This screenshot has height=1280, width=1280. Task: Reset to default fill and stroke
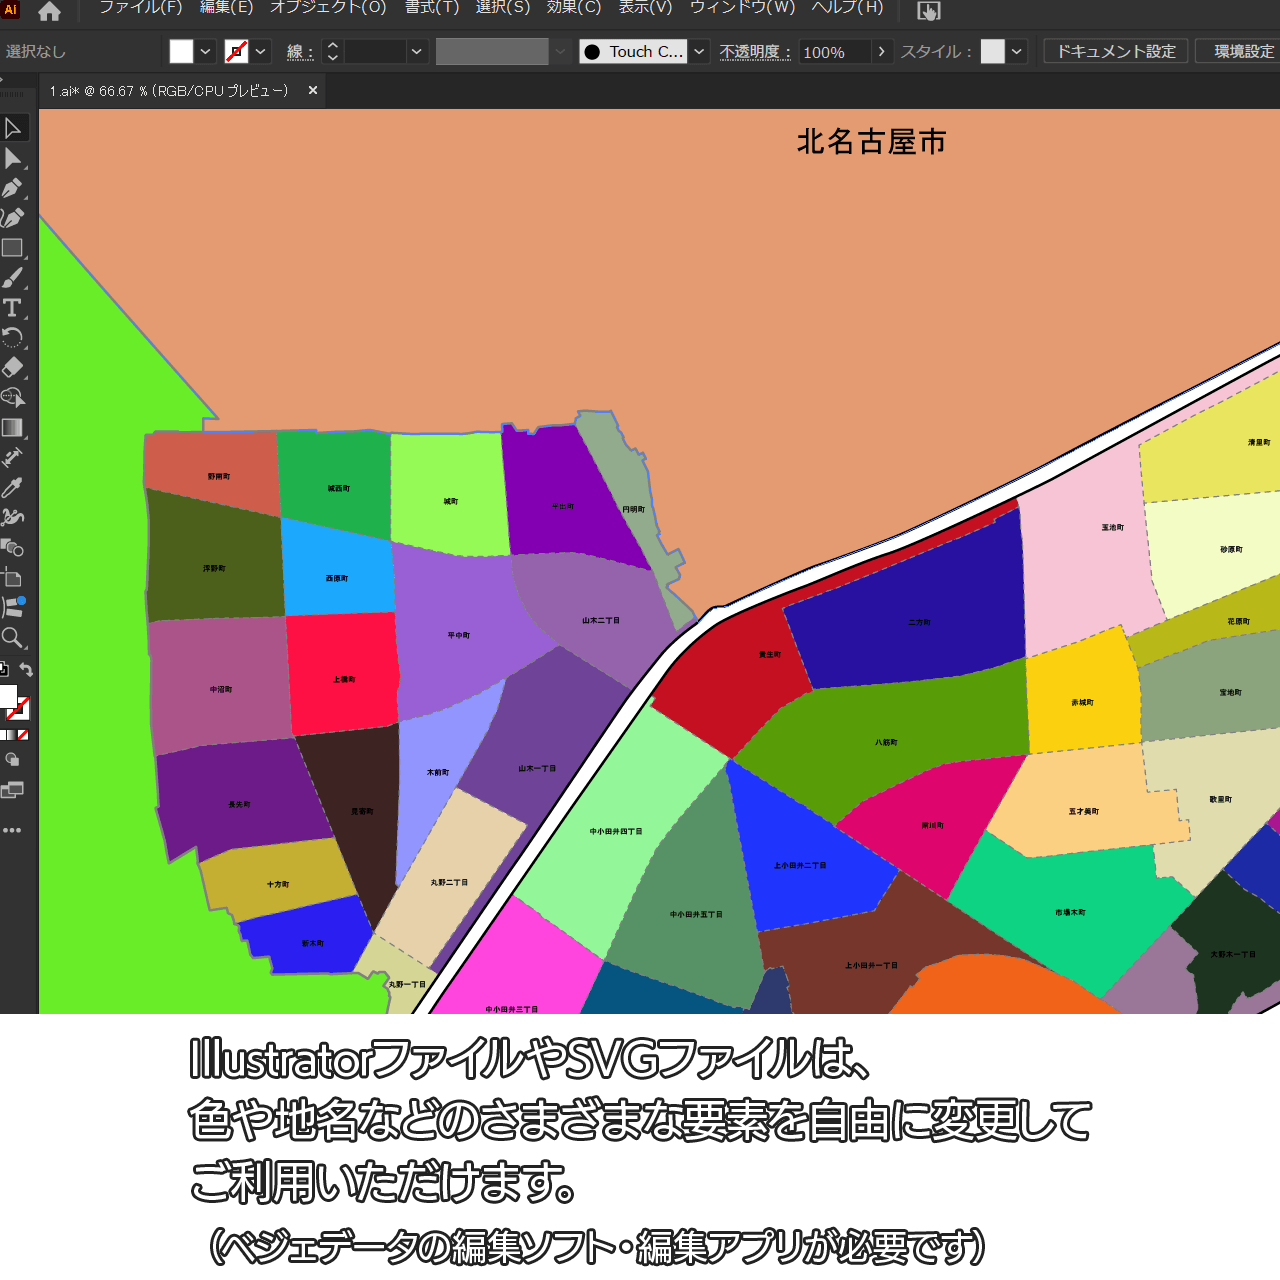(4, 670)
